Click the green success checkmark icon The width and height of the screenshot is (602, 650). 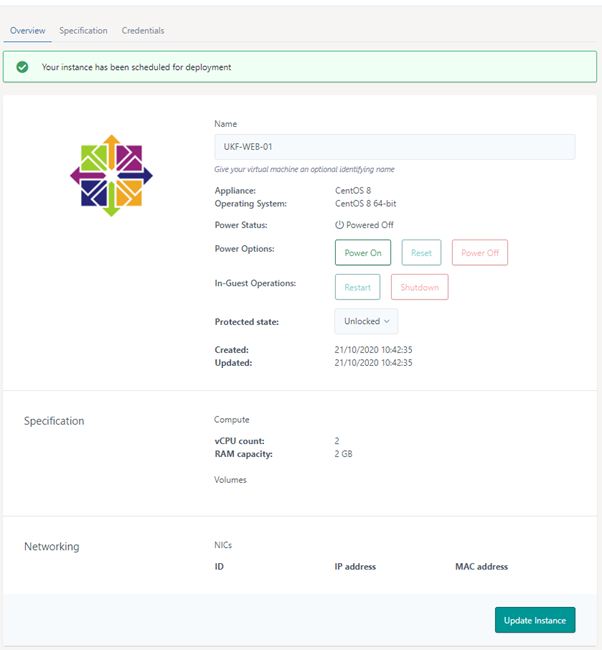tap(21, 67)
